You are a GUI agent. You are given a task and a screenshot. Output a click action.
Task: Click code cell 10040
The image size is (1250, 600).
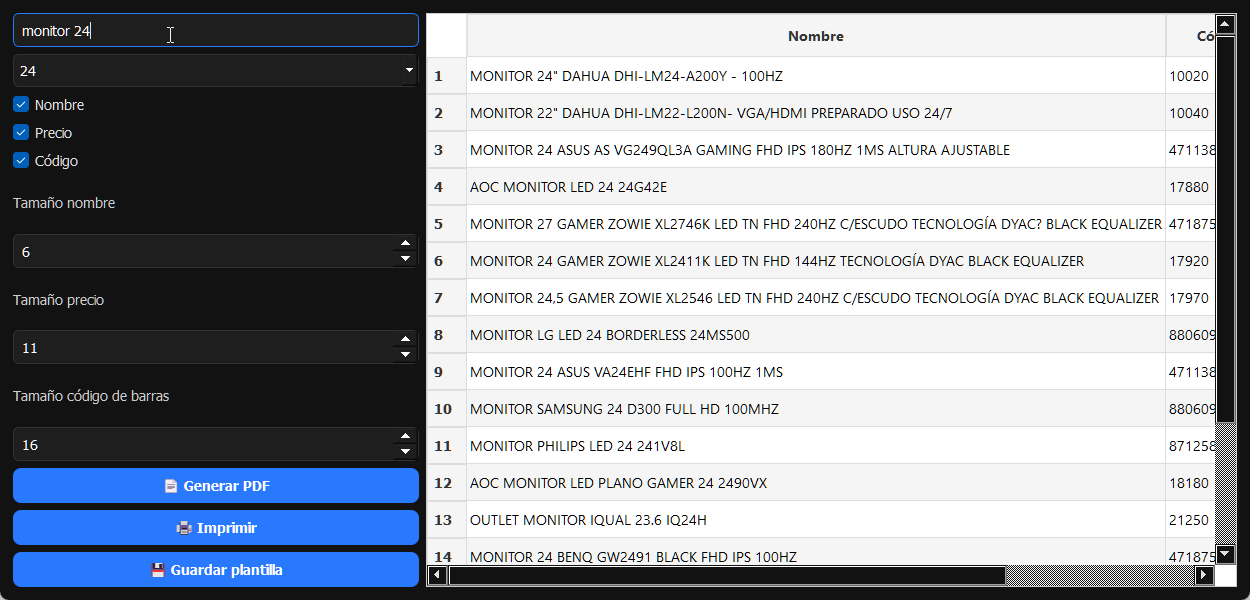(x=1190, y=113)
